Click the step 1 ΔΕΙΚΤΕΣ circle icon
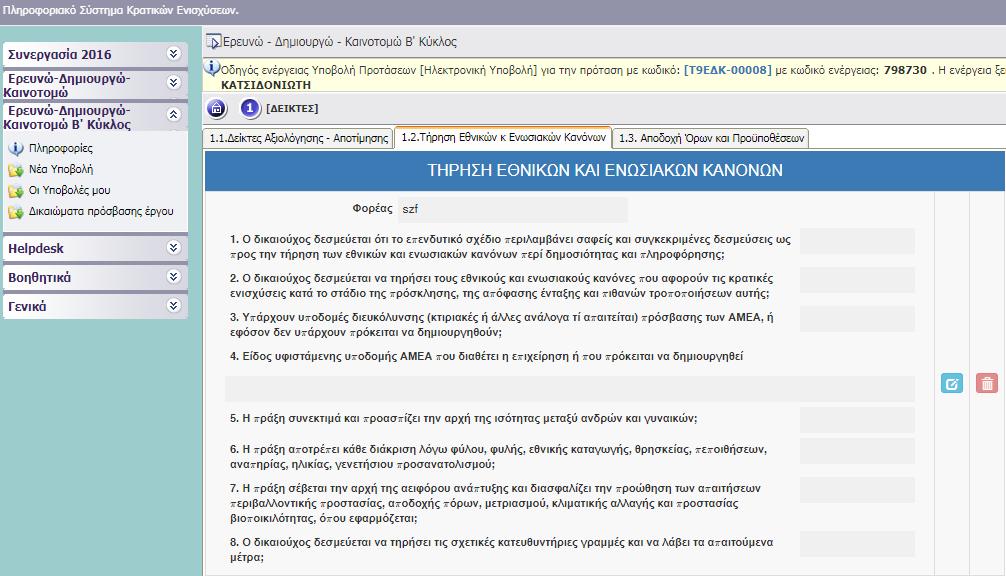This screenshot has height=576, width=1006. (250, 108)
